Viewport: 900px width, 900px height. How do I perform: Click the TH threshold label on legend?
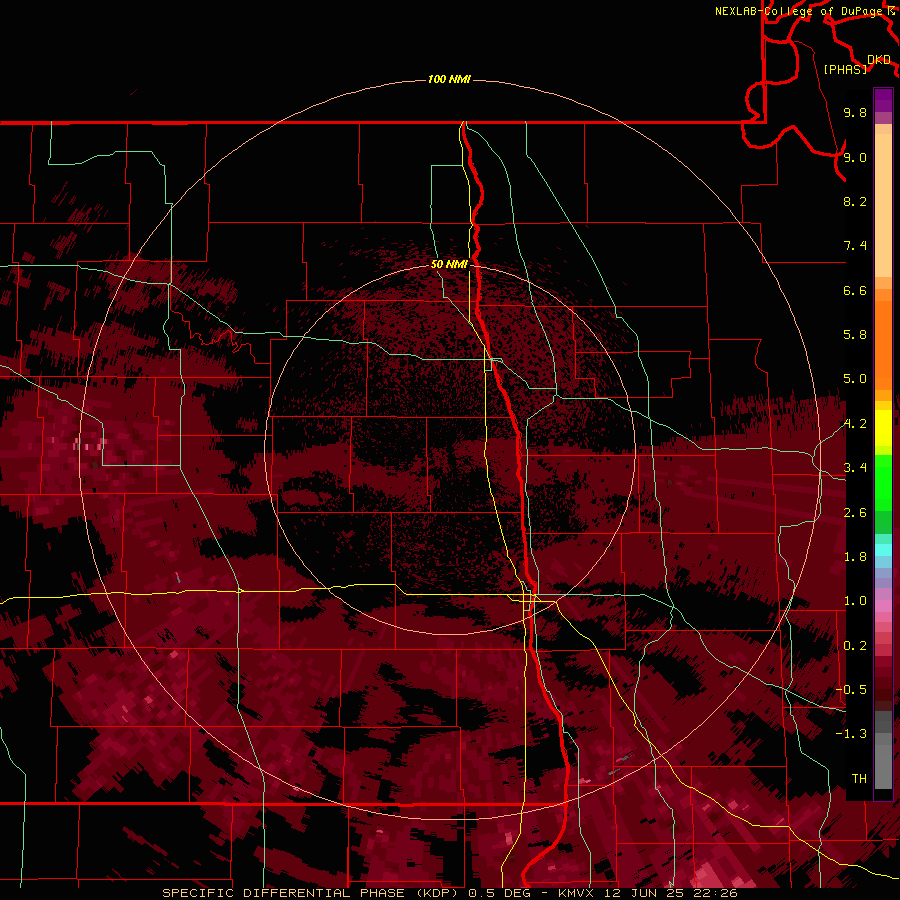[859, 779]
